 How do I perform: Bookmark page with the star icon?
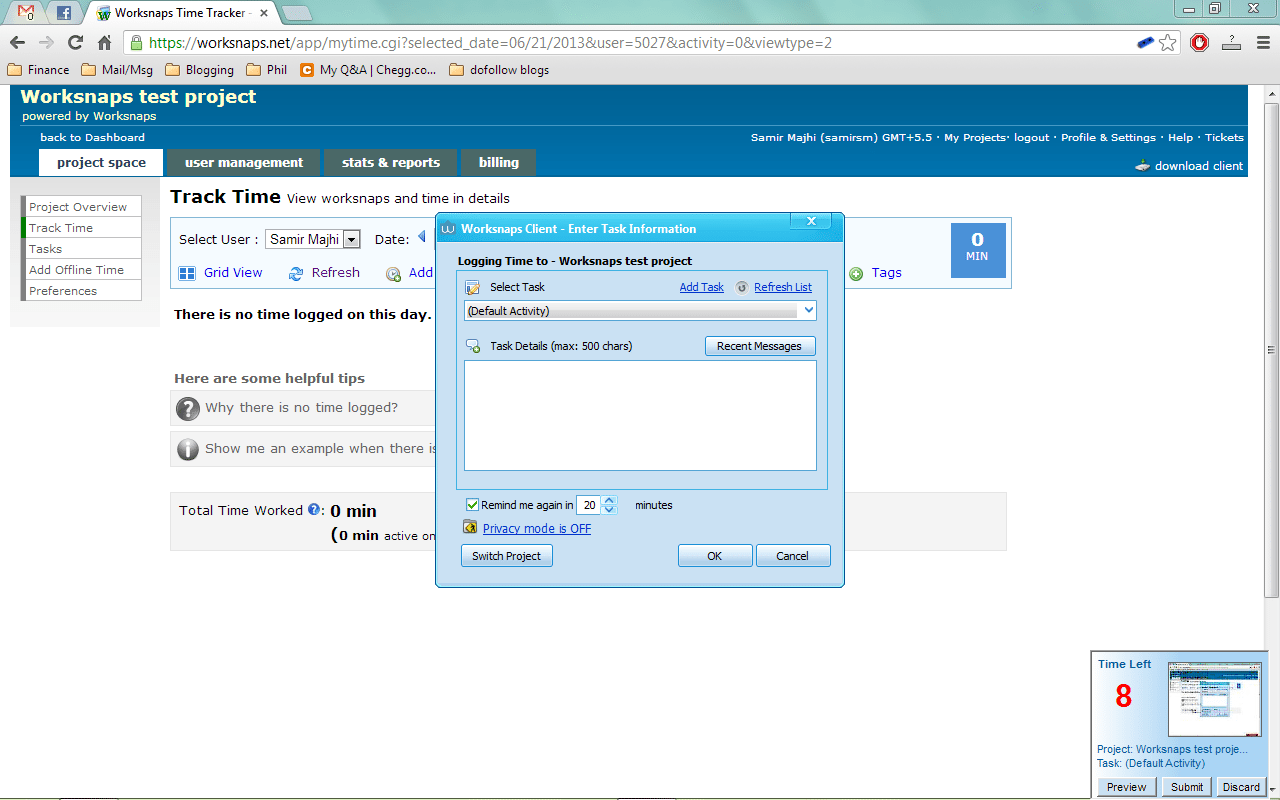click(1167, 43)
